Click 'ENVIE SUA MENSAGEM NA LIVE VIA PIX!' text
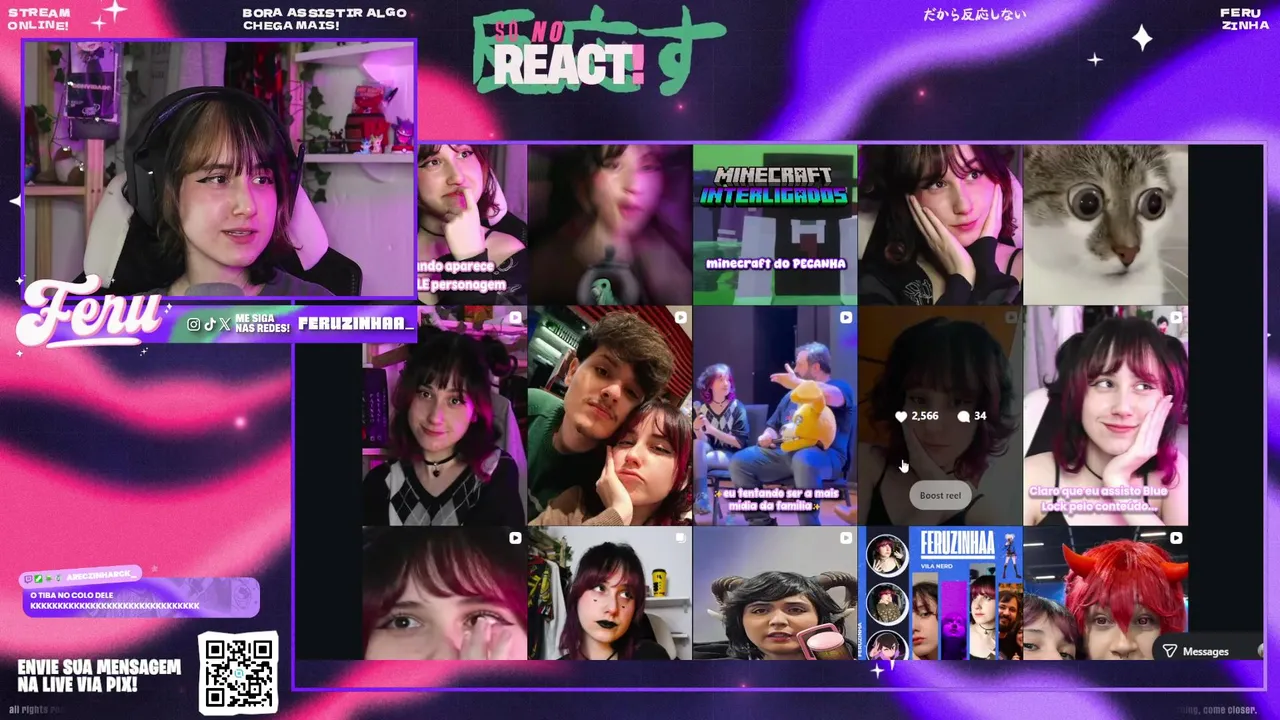This screenshot has height=720, width=1280. 99,676
